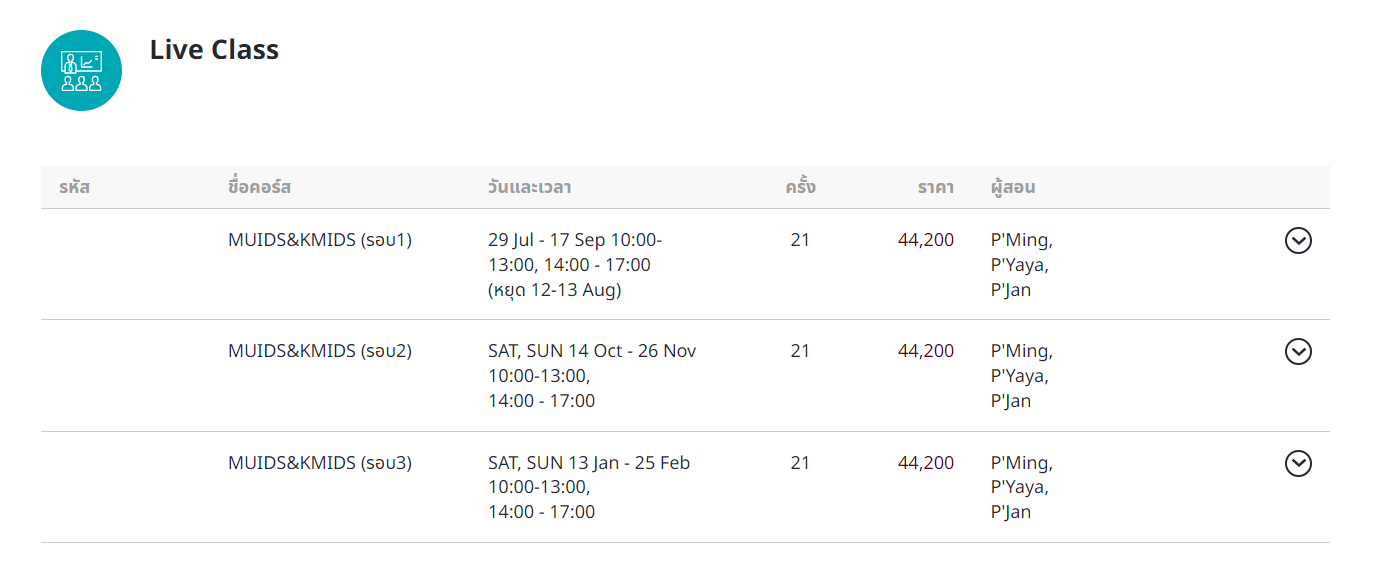Screen dimensions: 1396x567
Task: Click the ครั้ง column header
Action: (800, 186)
